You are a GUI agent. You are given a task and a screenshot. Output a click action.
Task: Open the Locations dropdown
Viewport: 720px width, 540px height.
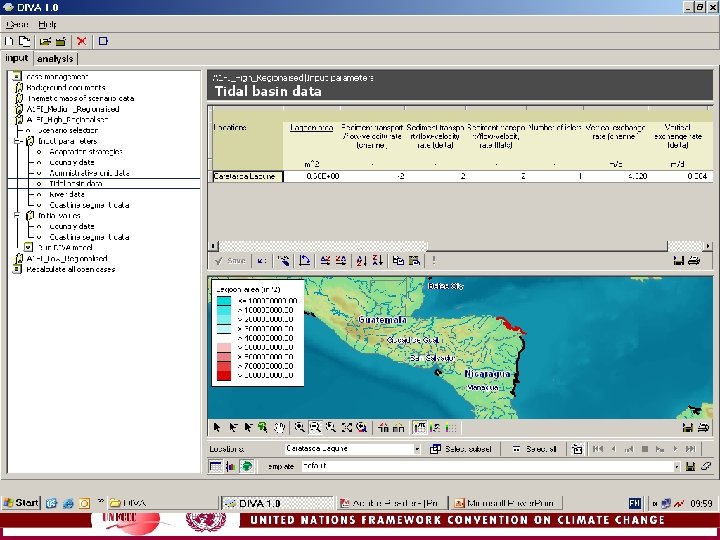(x=417, y=449)
